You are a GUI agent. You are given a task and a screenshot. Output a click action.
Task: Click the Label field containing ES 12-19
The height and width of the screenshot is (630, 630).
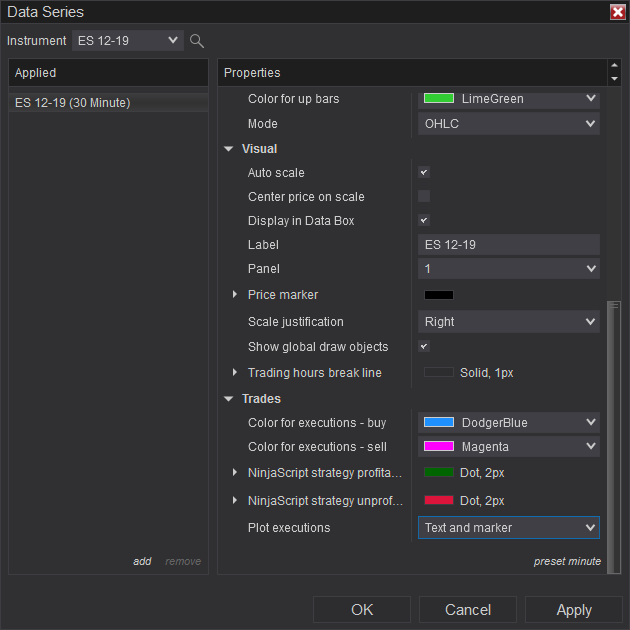508,245
